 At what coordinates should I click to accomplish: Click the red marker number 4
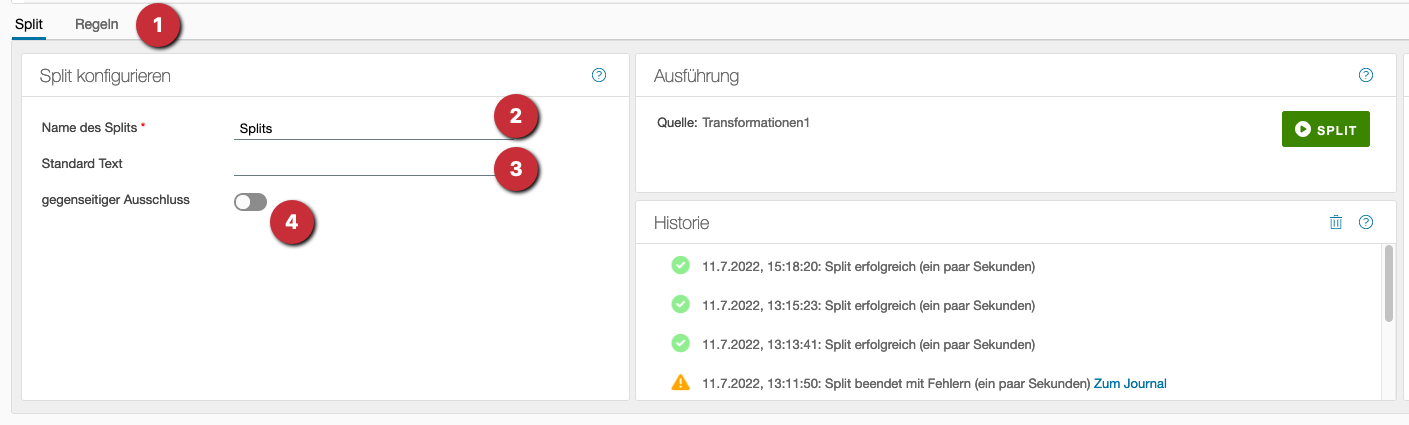(x=292, y=222)
